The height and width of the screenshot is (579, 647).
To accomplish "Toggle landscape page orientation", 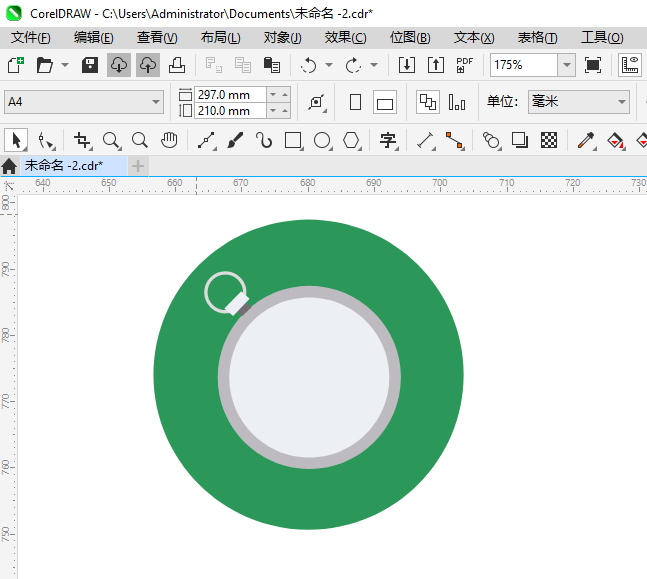I will pos(385,102).
